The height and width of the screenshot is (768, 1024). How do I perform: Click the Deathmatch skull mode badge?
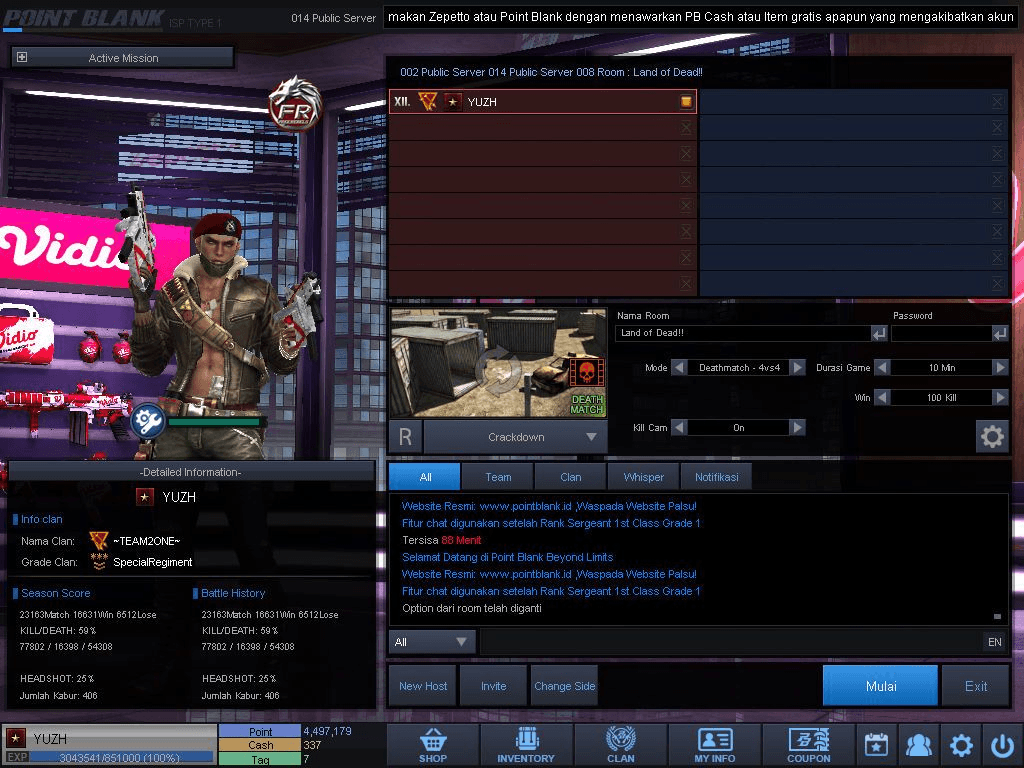coord(586,374)
